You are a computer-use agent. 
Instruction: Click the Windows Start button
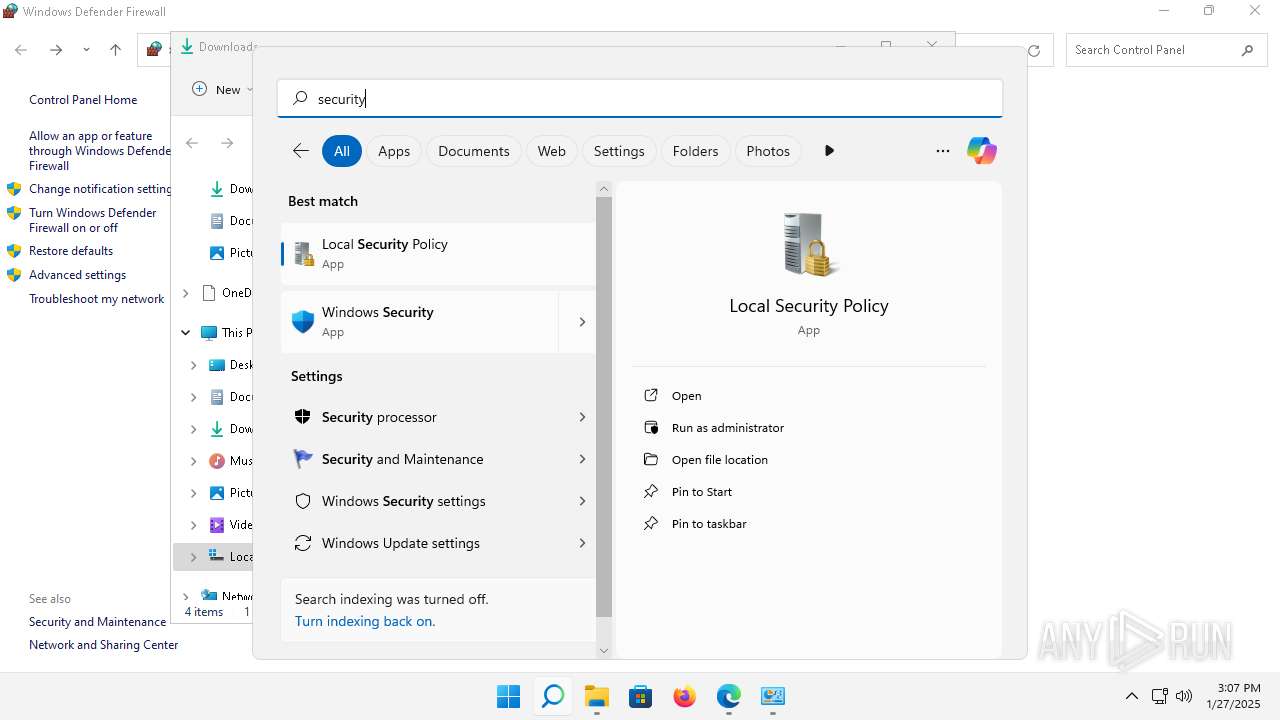coord(508,696)
